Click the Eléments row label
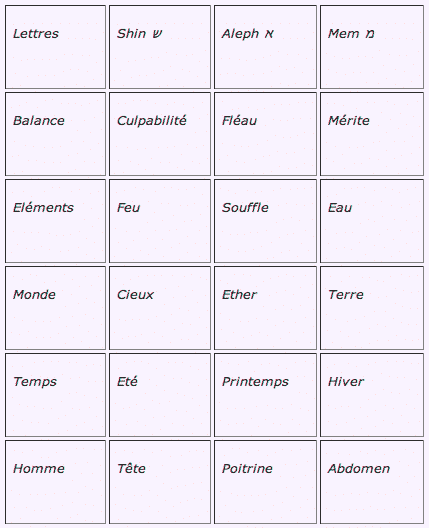The image size is (429, 528). (x=56, y=221)
